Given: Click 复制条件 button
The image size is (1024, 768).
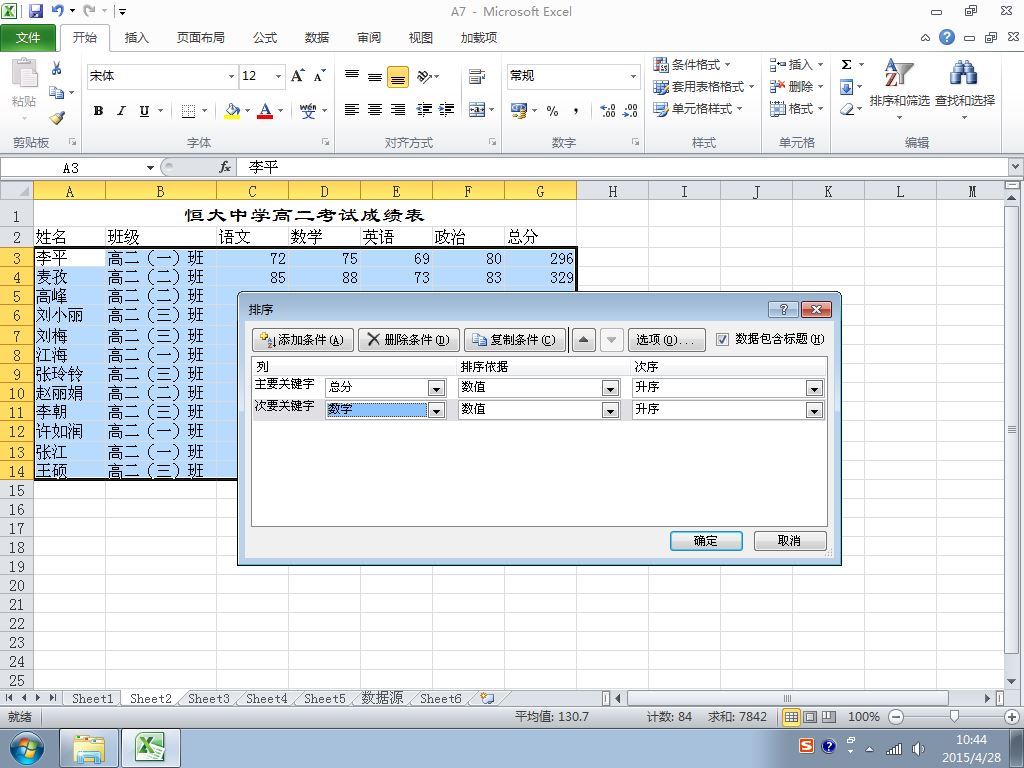Looking at the screenshot, I should [x=515, y=340].
